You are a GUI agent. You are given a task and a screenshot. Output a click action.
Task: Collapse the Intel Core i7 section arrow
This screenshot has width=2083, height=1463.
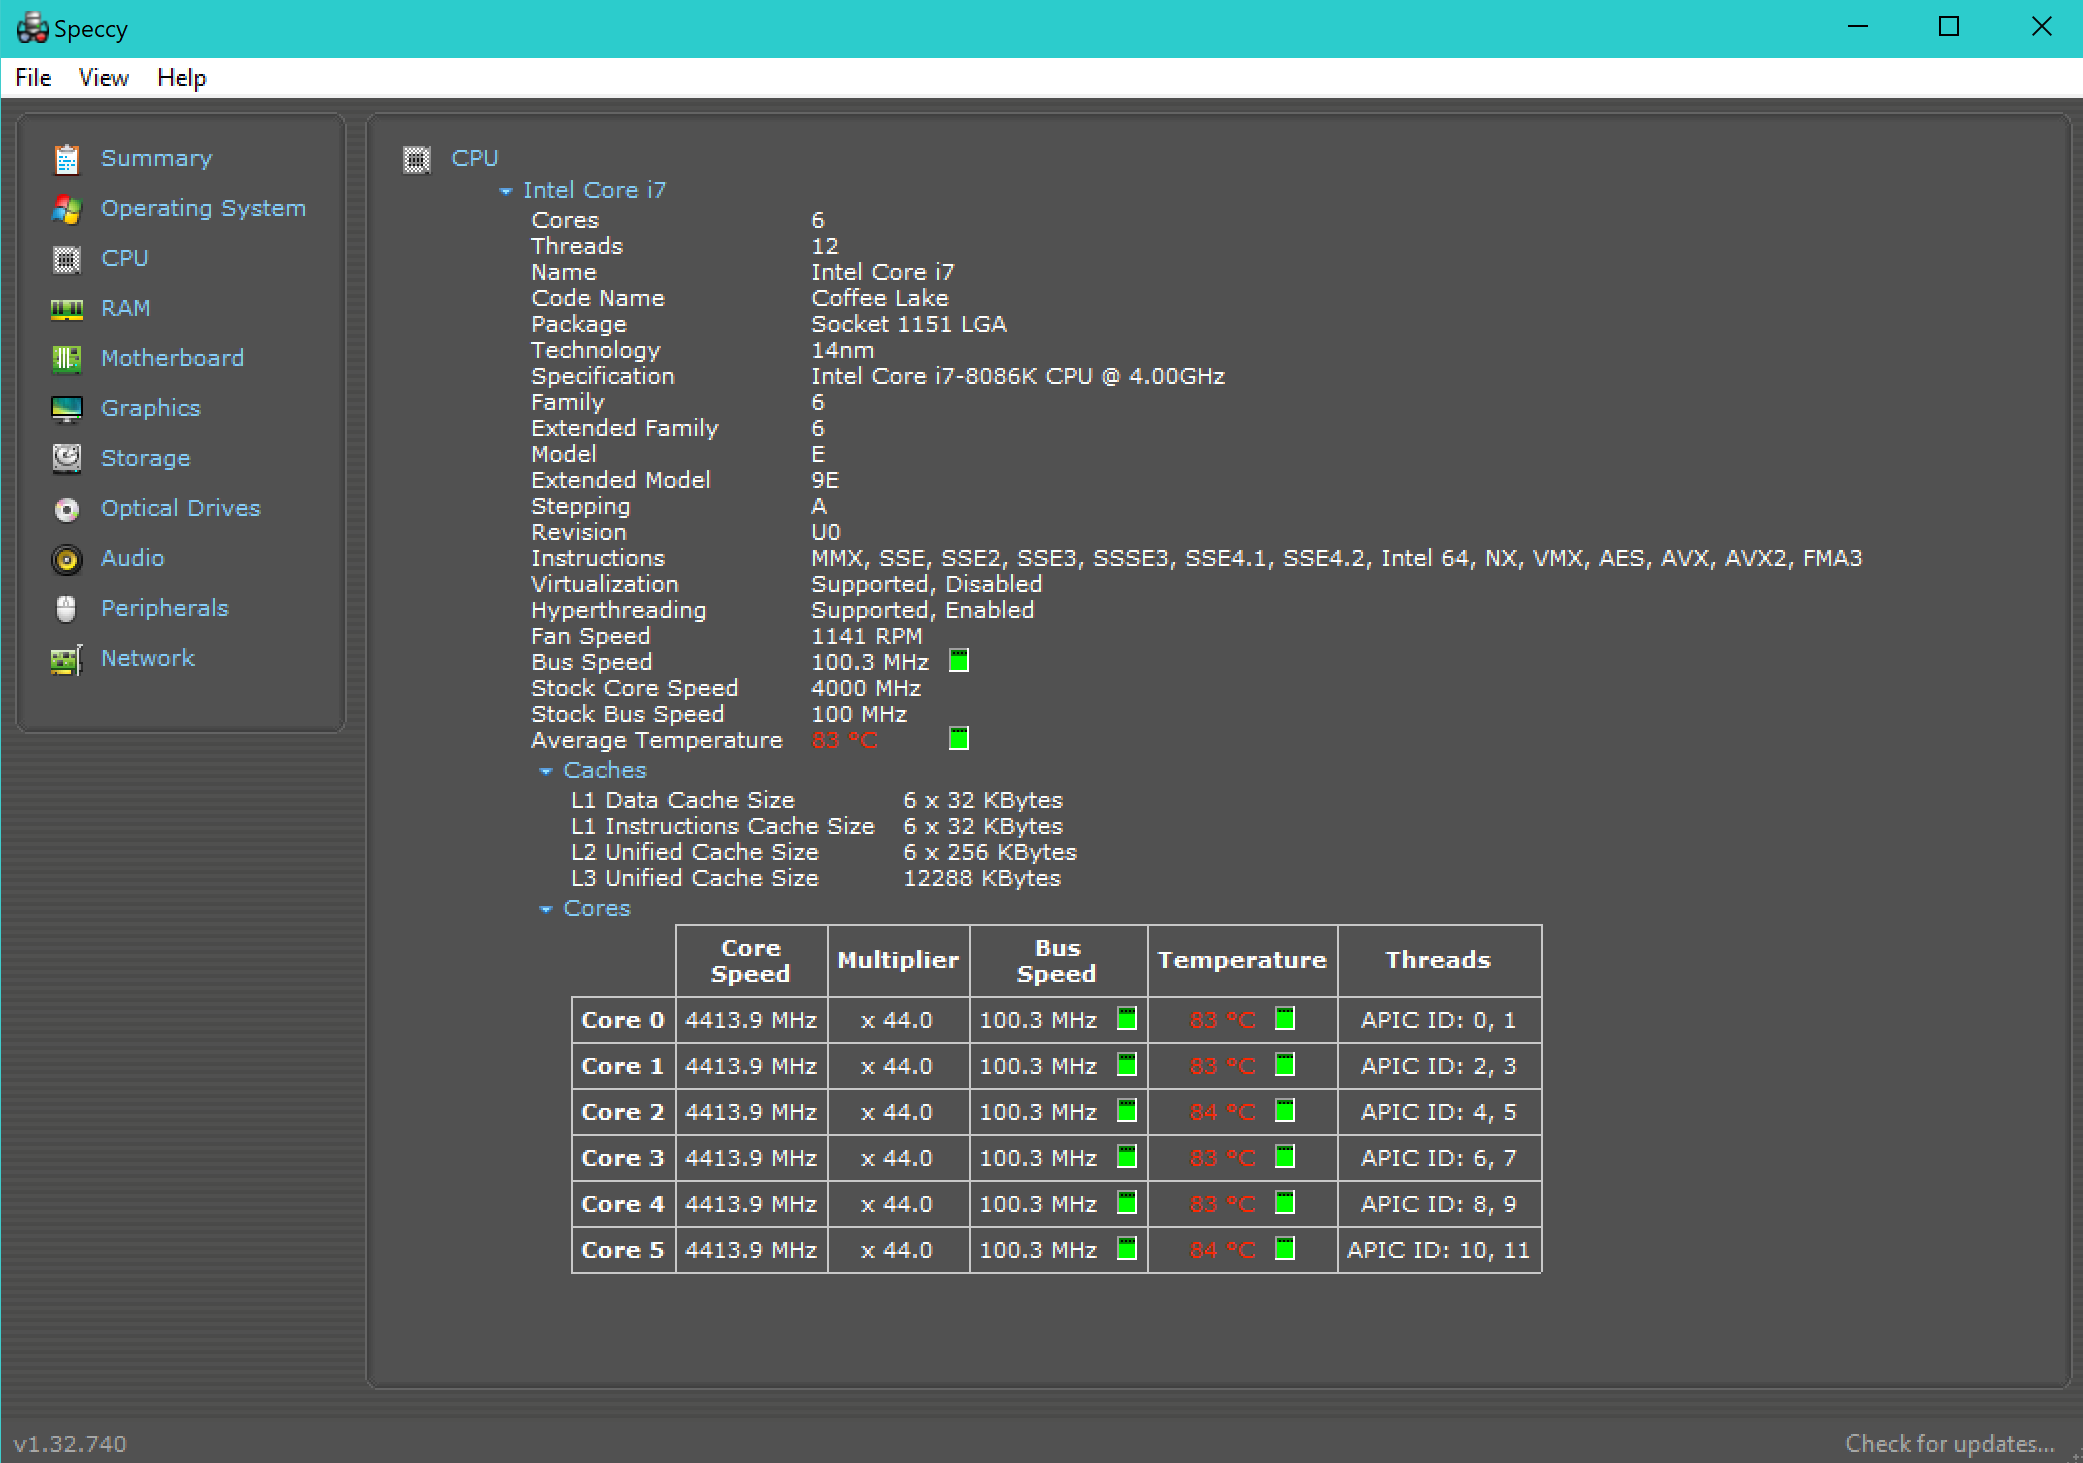point(506,191)
